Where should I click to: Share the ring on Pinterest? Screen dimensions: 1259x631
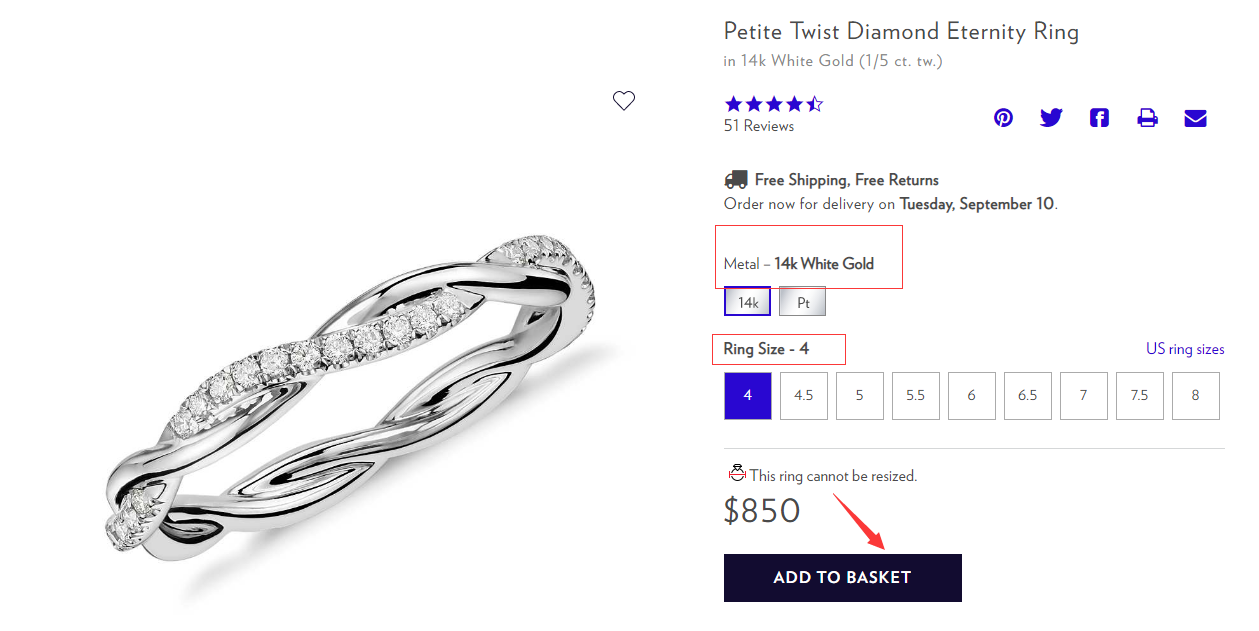[1003, 118]
